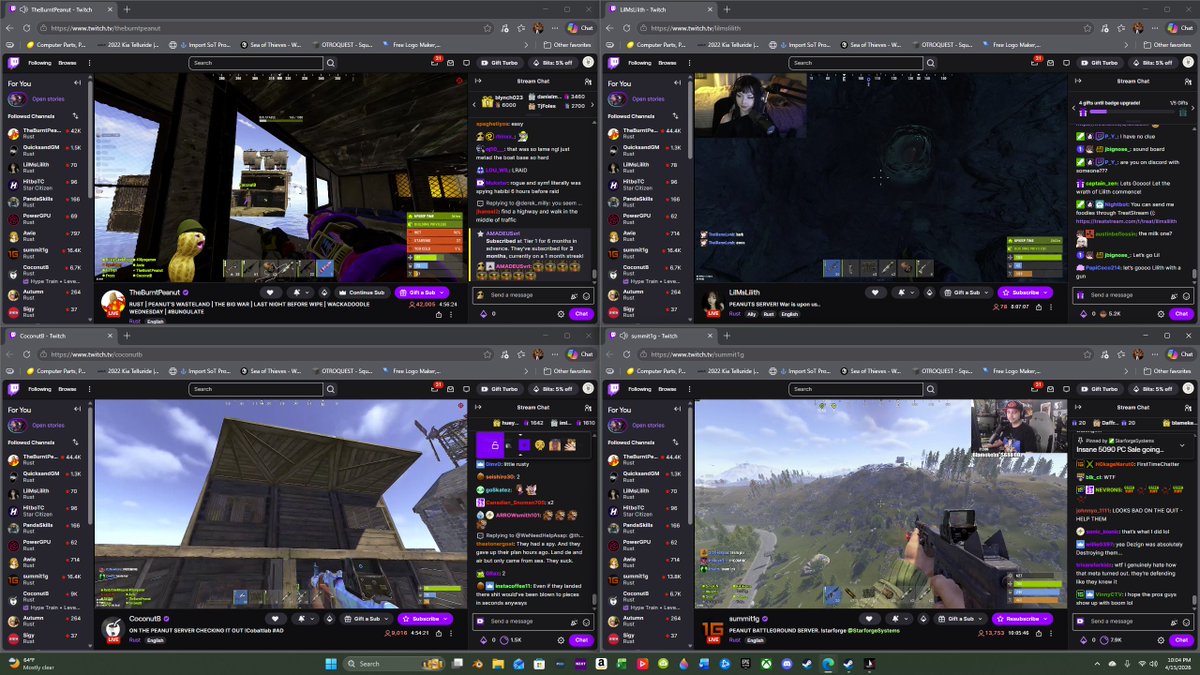This screenshot has height=675, width=1200.
Task: Open chat settings gear in Coconutb window
Action: point(561,640)
